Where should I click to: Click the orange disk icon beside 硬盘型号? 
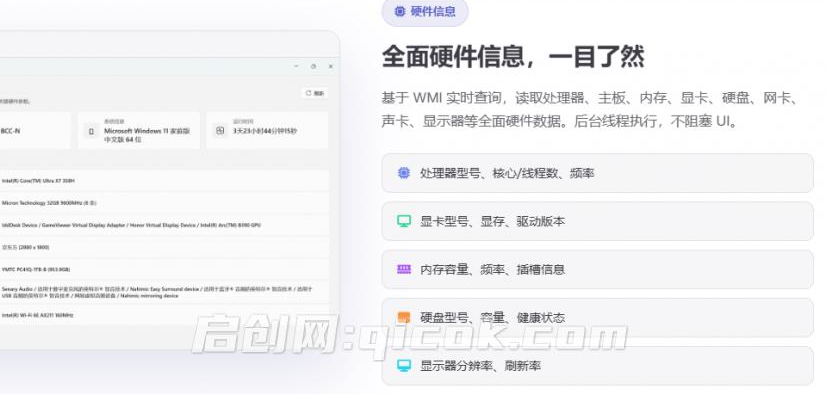pyautogui.click(x=404, y=317)
